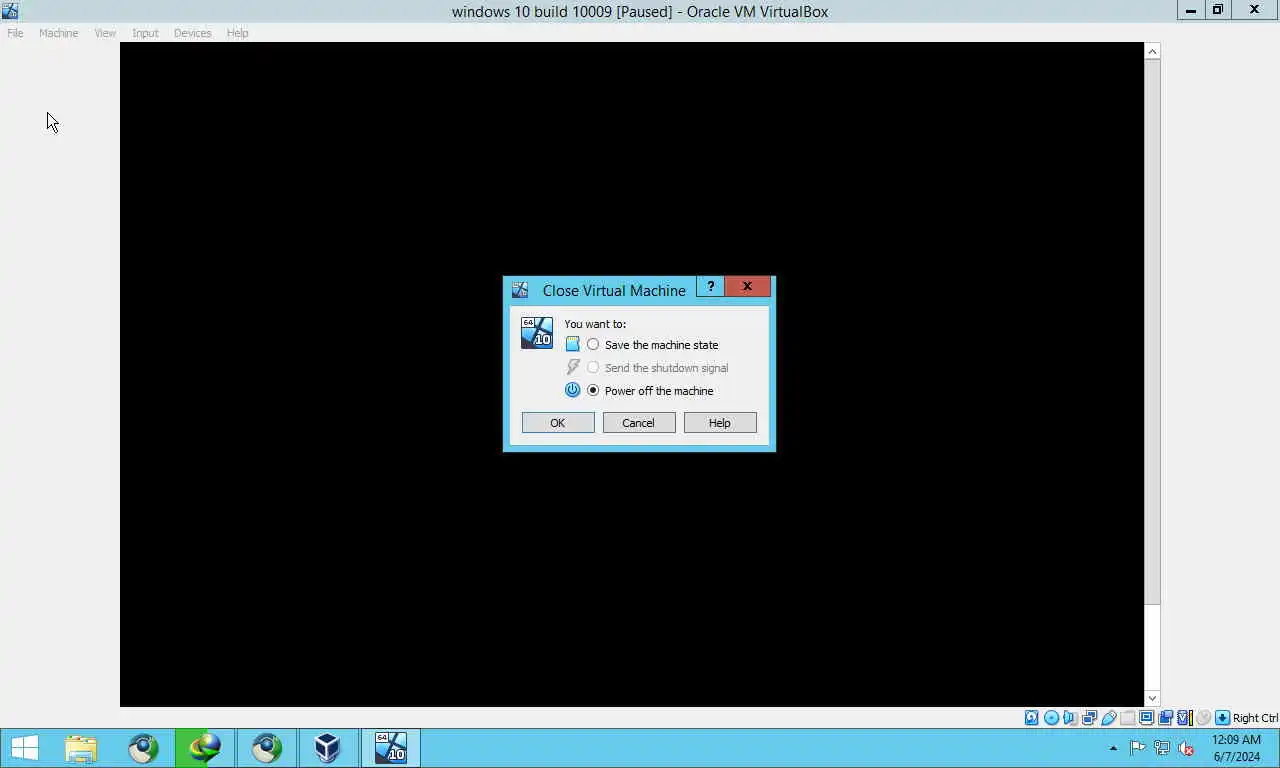Click the Power off the machine label
The height and width of the screenshot is (768, 1280).
tap(659, 391)
